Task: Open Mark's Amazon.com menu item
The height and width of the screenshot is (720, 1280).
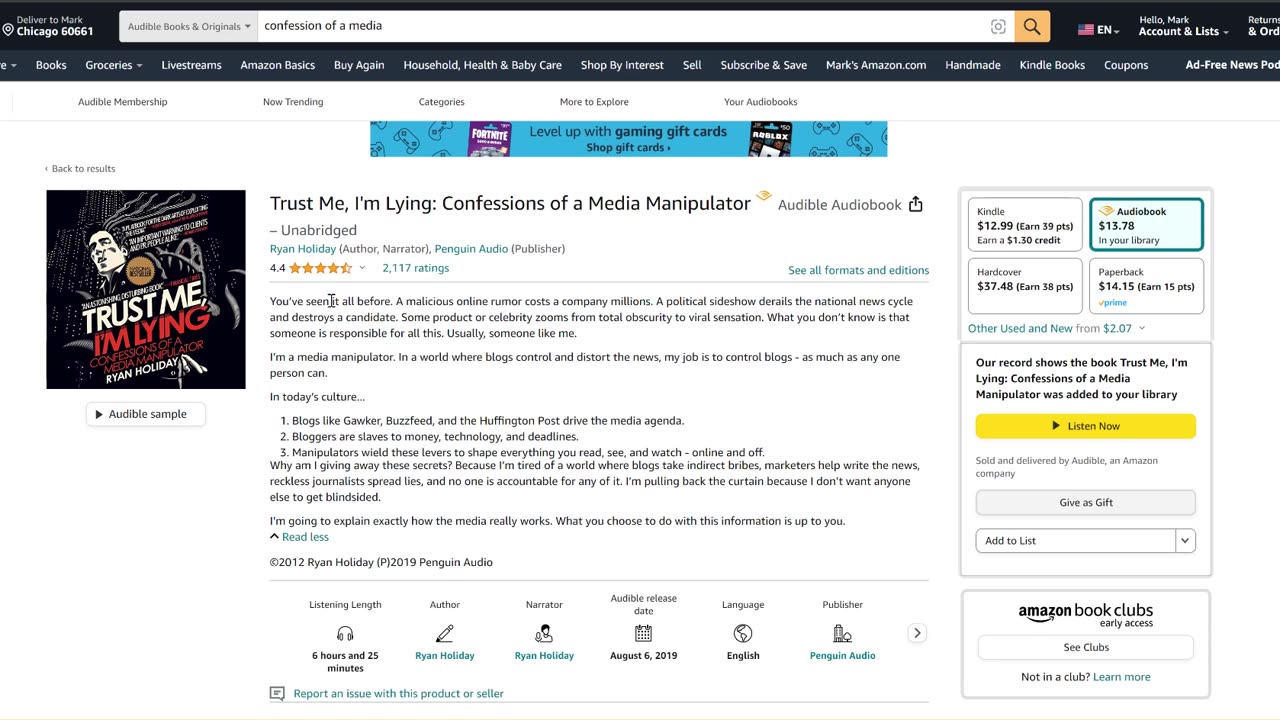Action: click(876, 65)
